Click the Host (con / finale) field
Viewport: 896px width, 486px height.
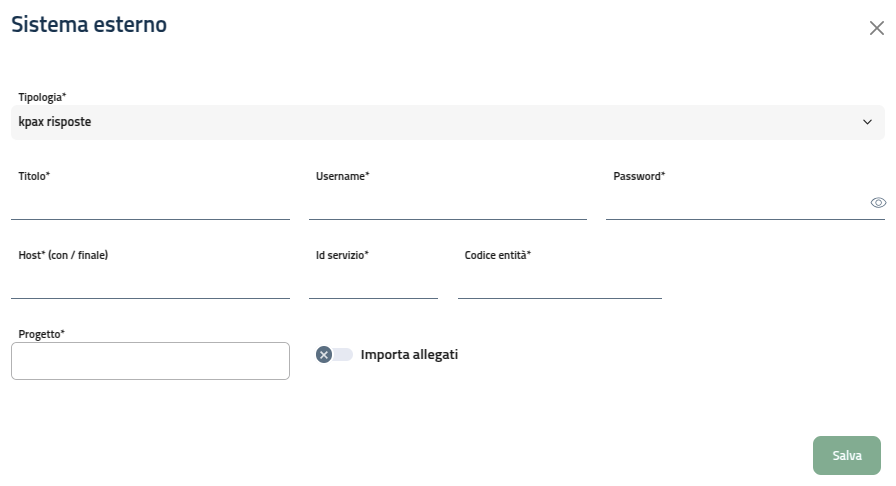(150, 284)
